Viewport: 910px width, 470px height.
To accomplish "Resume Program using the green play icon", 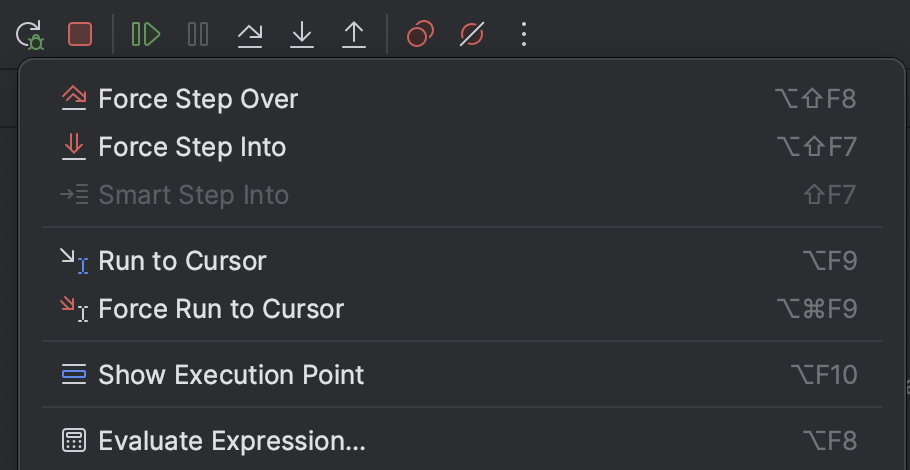I will 145,35.
